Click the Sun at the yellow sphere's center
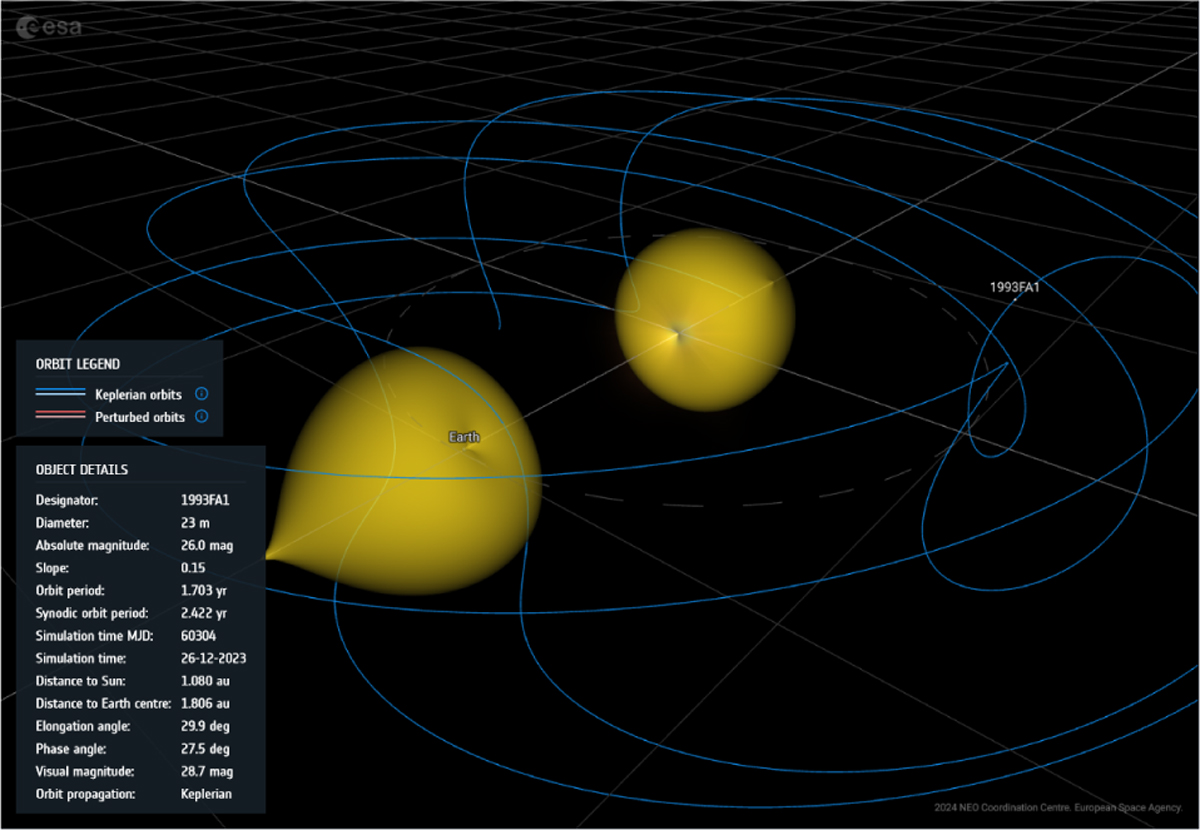The height and width of the screenshot is (830, 1200). tap(676, 335)
